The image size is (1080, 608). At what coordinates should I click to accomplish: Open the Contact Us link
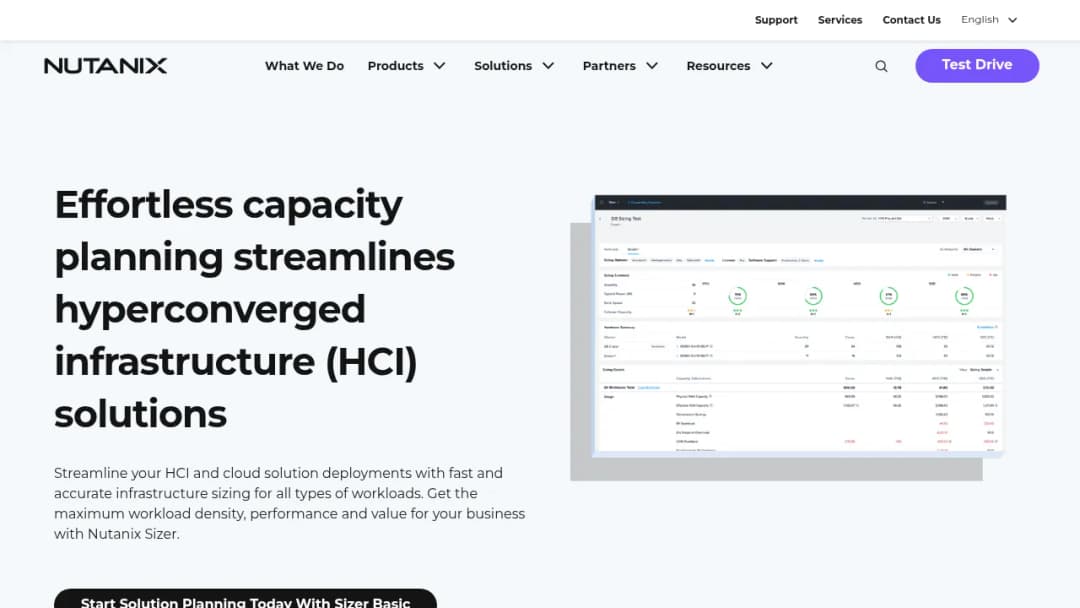pos(911,20)
